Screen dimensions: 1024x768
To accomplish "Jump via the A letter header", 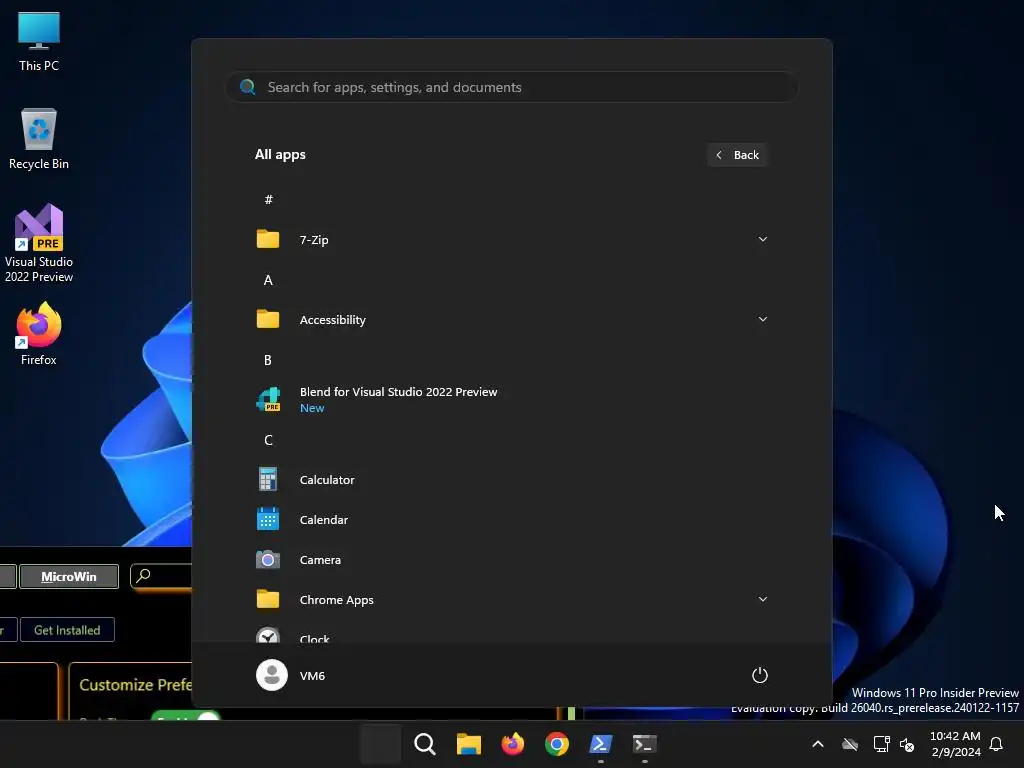I will click(268, 280).
